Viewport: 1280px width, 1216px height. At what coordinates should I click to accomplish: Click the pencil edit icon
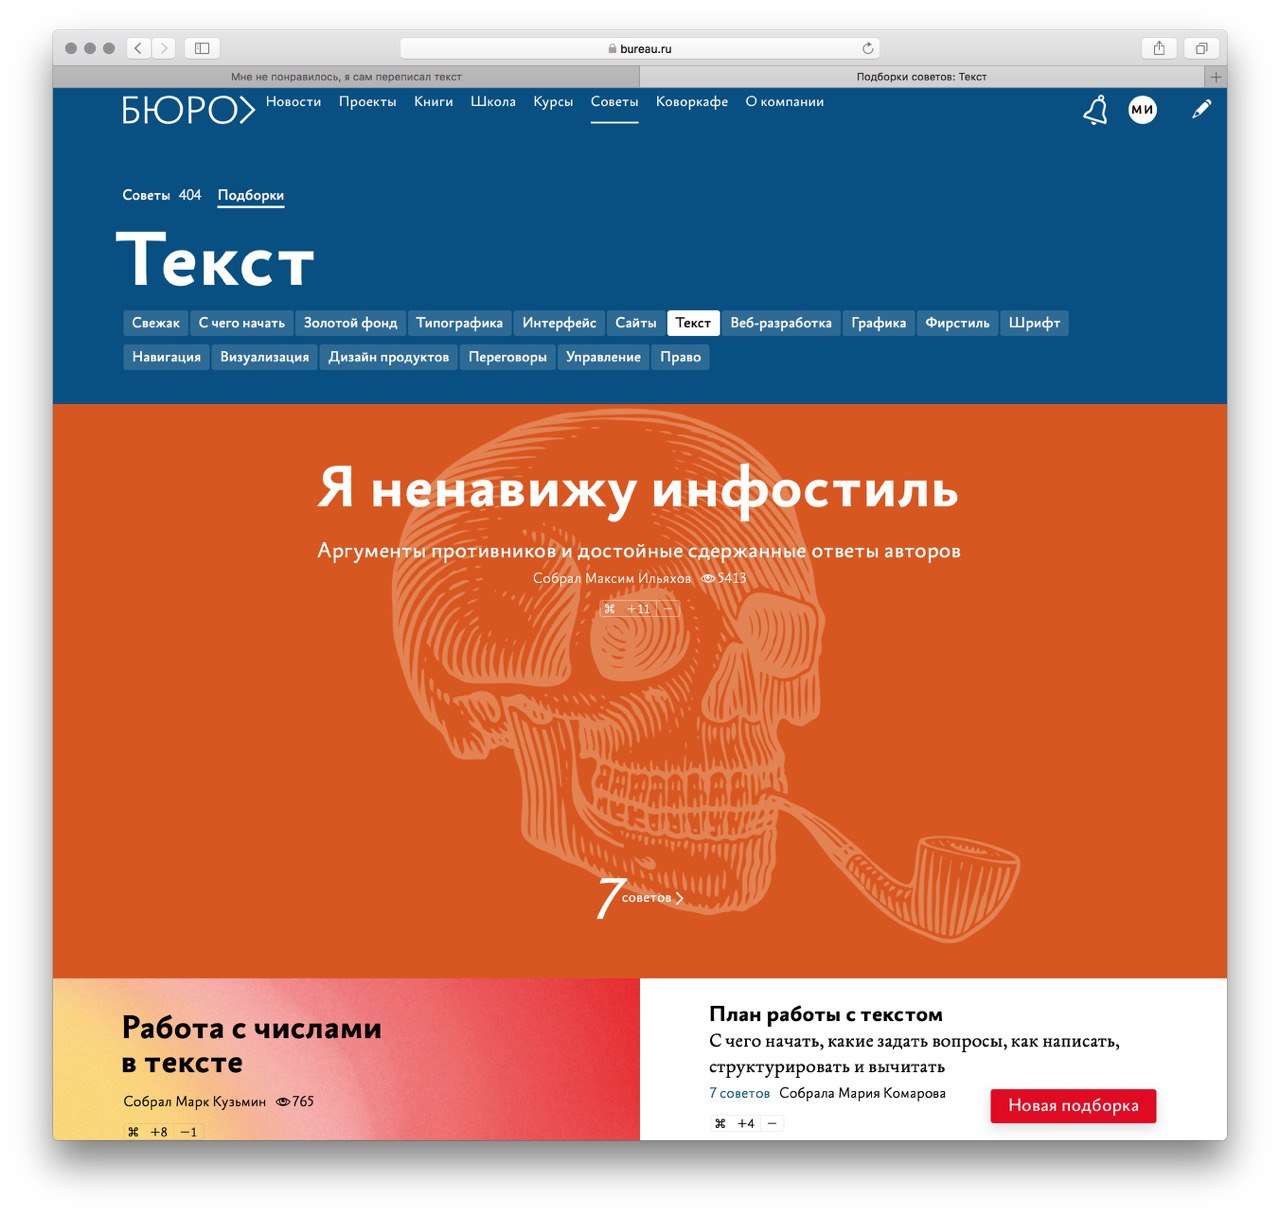coord(1201,109)
